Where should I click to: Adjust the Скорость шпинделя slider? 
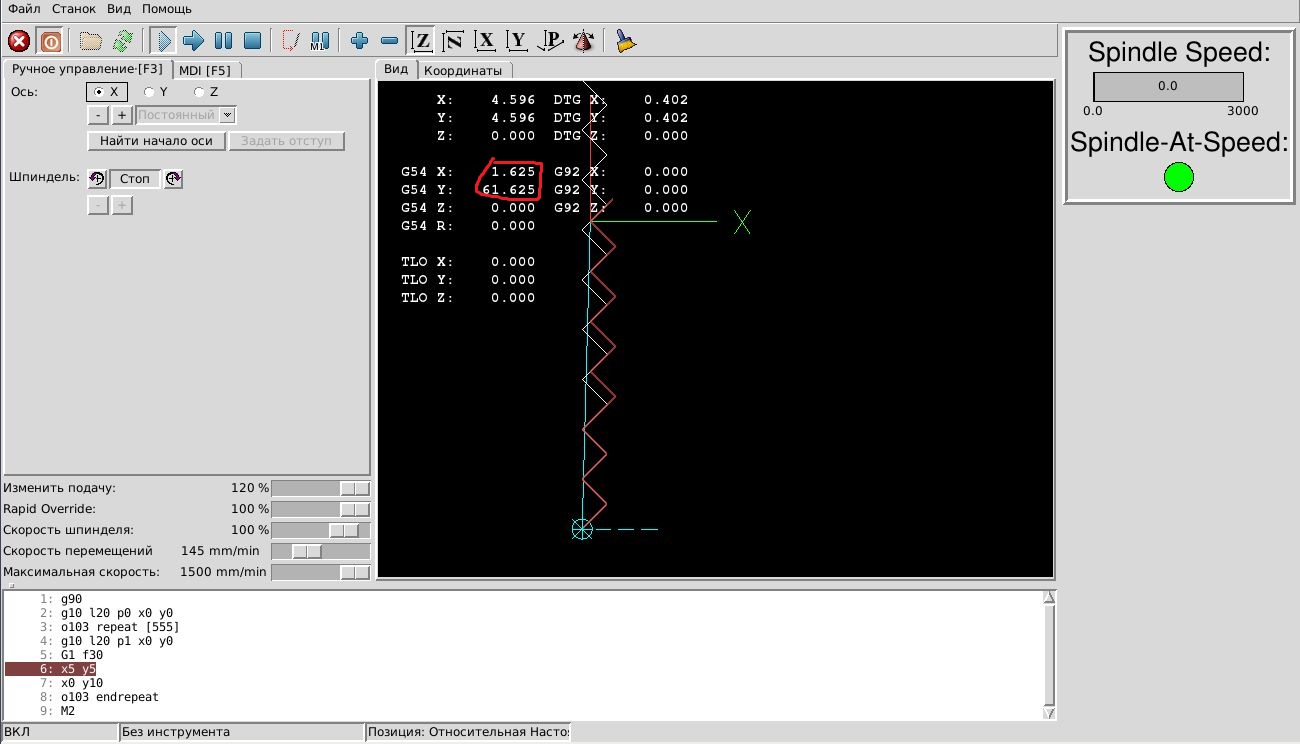pos(321,530)
